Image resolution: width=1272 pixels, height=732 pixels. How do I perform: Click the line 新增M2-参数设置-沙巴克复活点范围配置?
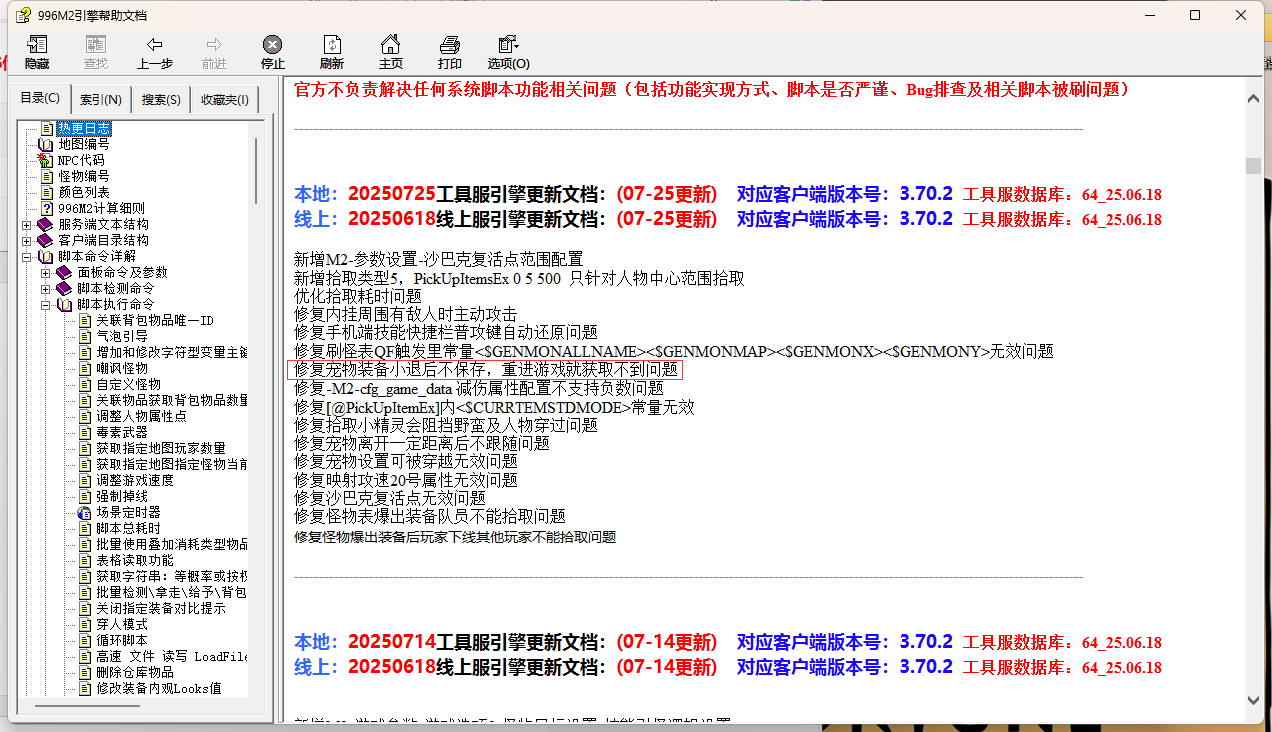point(438,259)
